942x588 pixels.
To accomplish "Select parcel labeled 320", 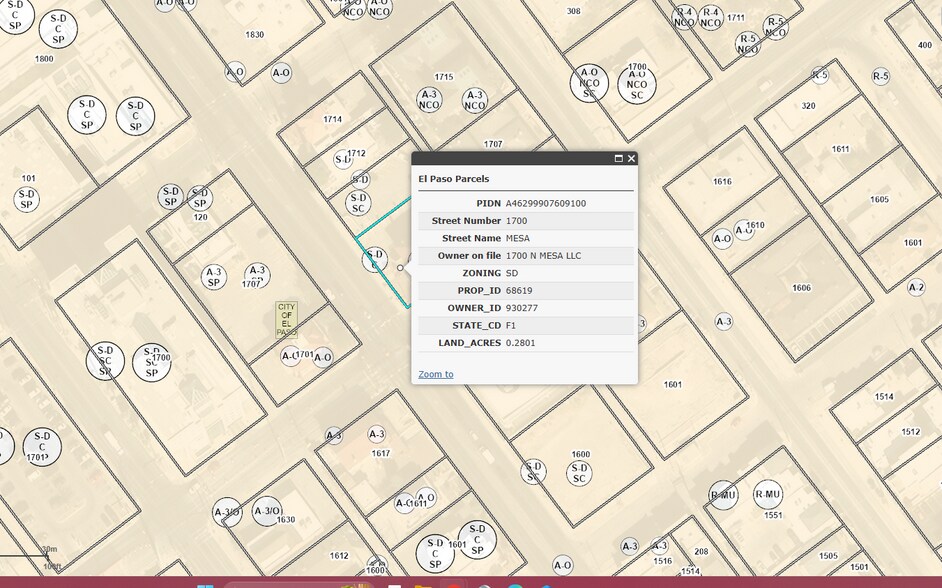I will point(808,105).
